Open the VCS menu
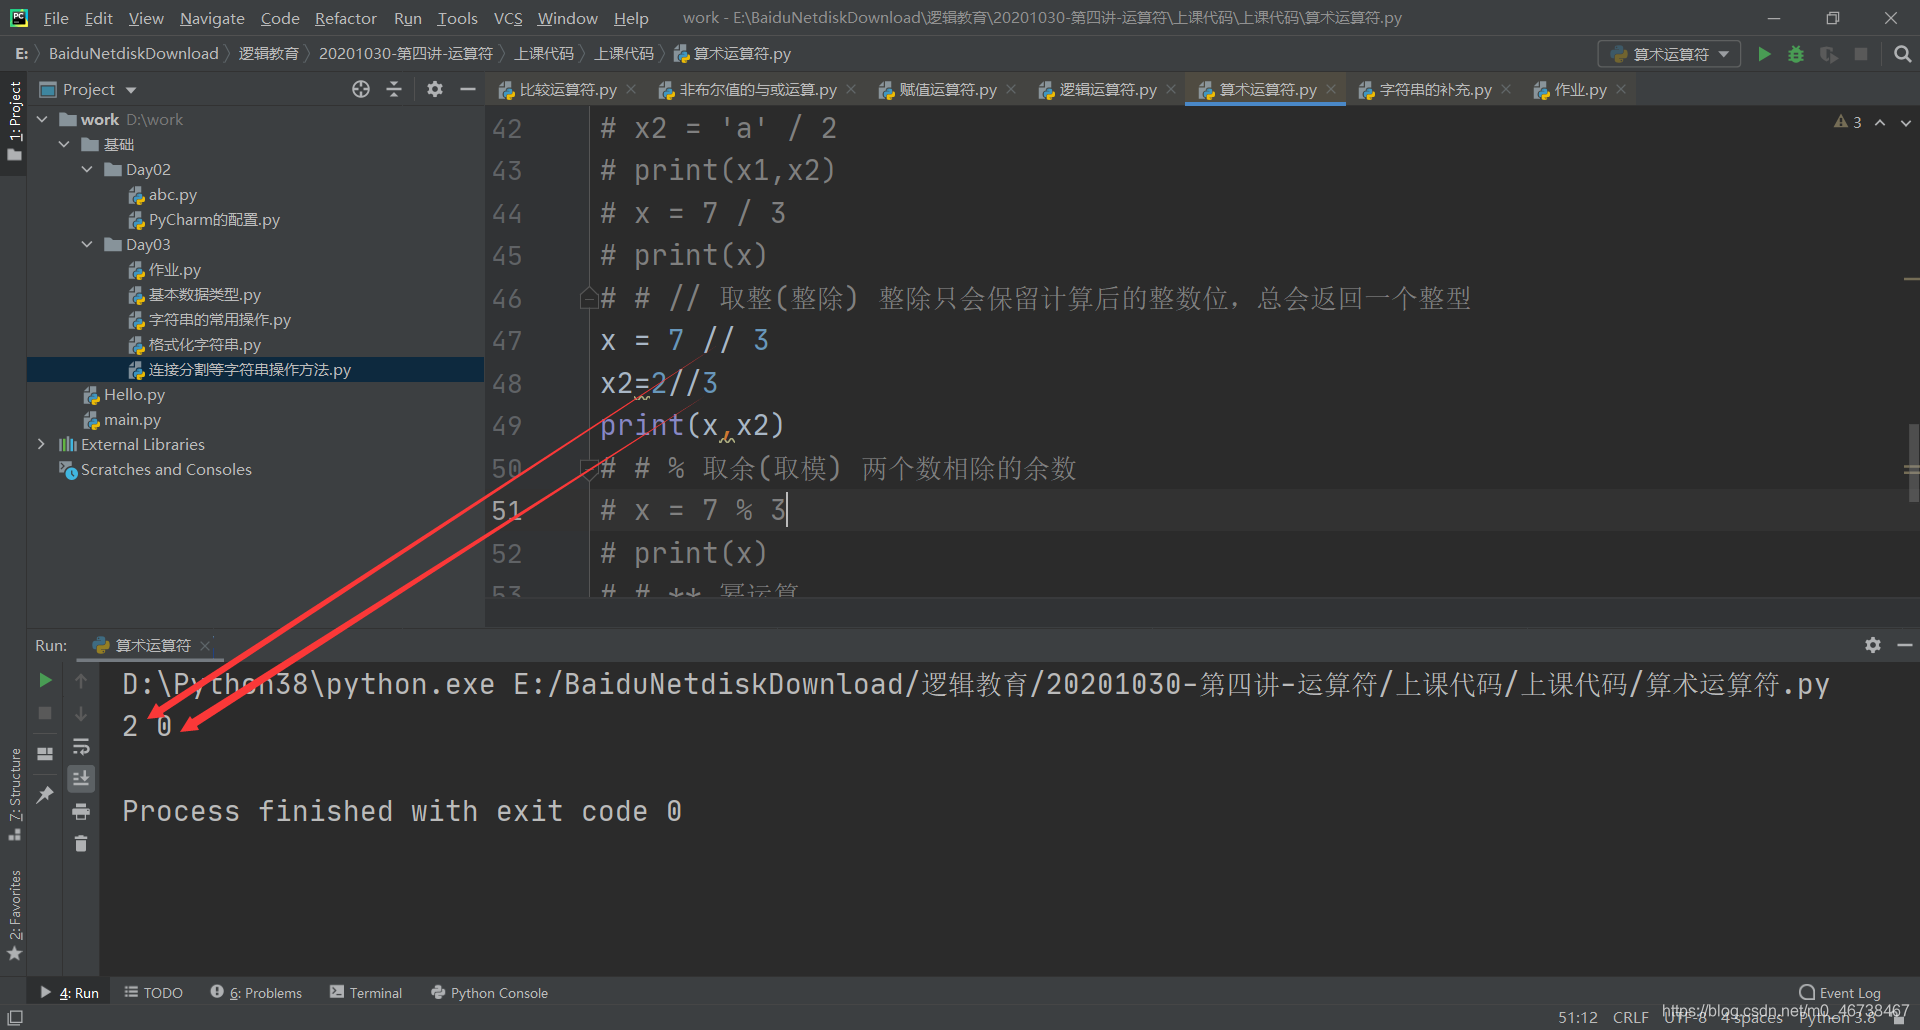The width and height of the screenshot is (1920, 1030). (508, 18)
